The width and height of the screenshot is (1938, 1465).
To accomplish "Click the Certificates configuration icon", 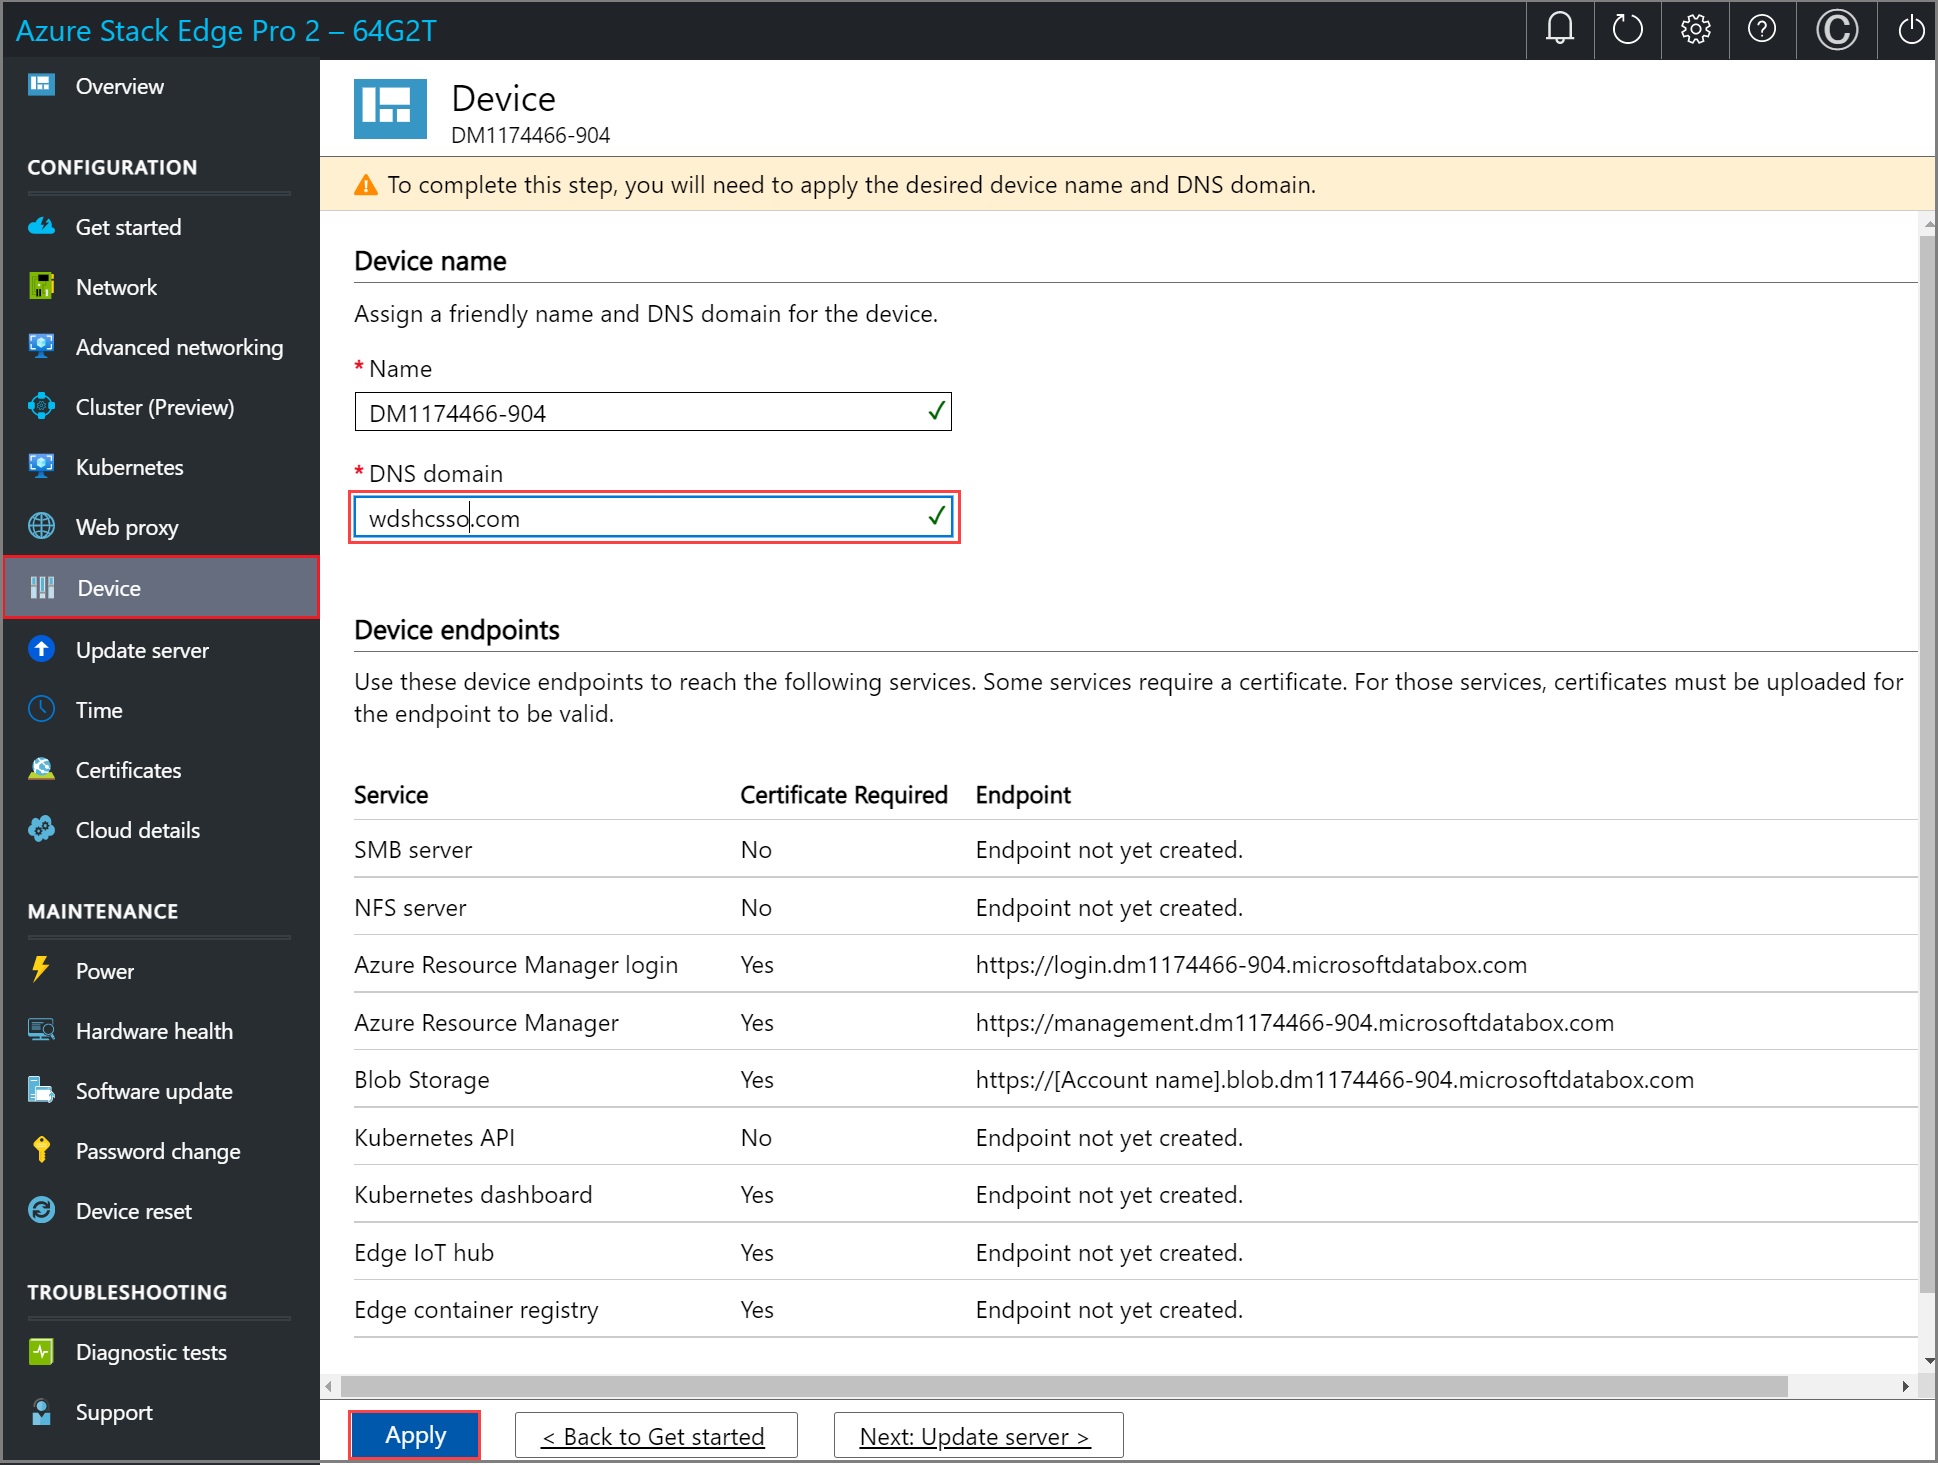I will (43, 769).
